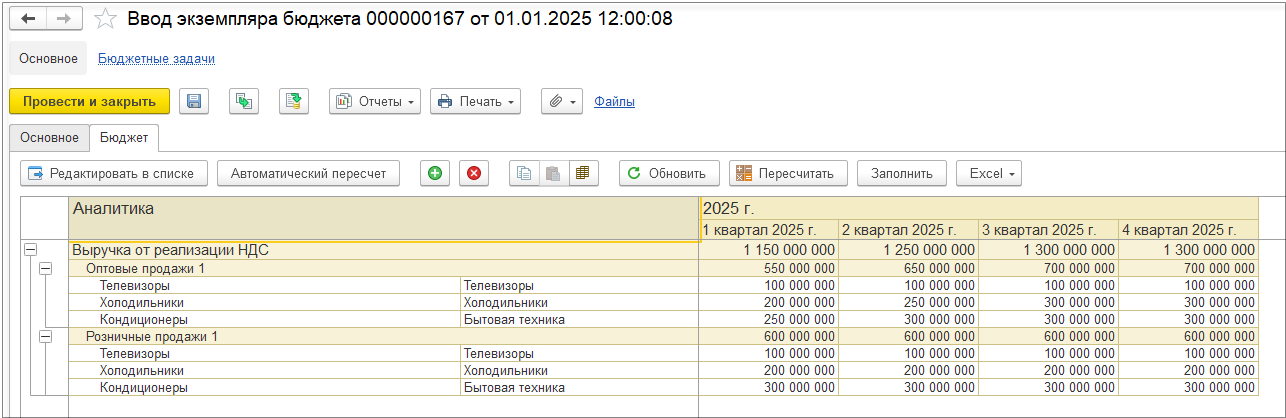Viewport: 1286px width, 418px height.
Task: Collapse the Выручка от реализации НДС group
Action: click(x=30, y=251)
